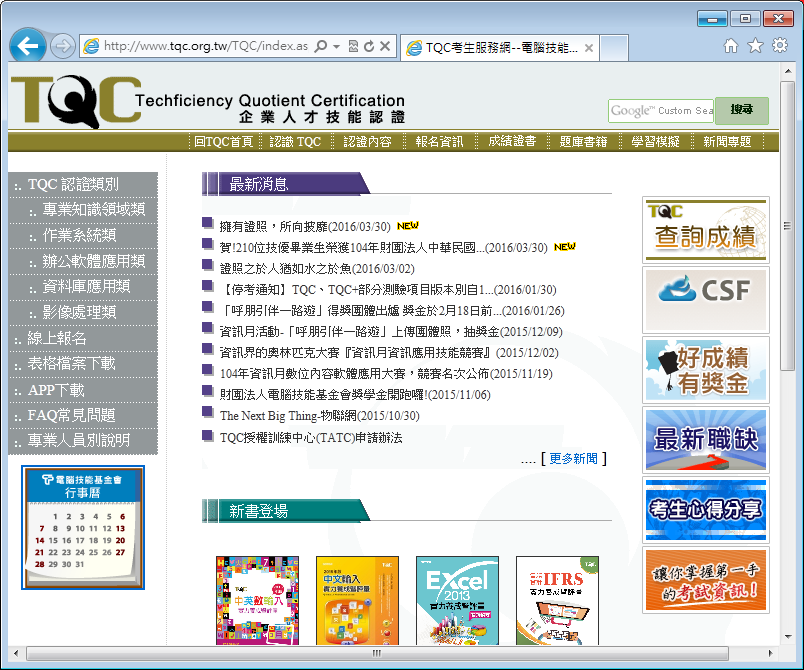The height and width of the screenshot is (670, 804).
Task: Open the browser Home icon
Action: (731, 46)
